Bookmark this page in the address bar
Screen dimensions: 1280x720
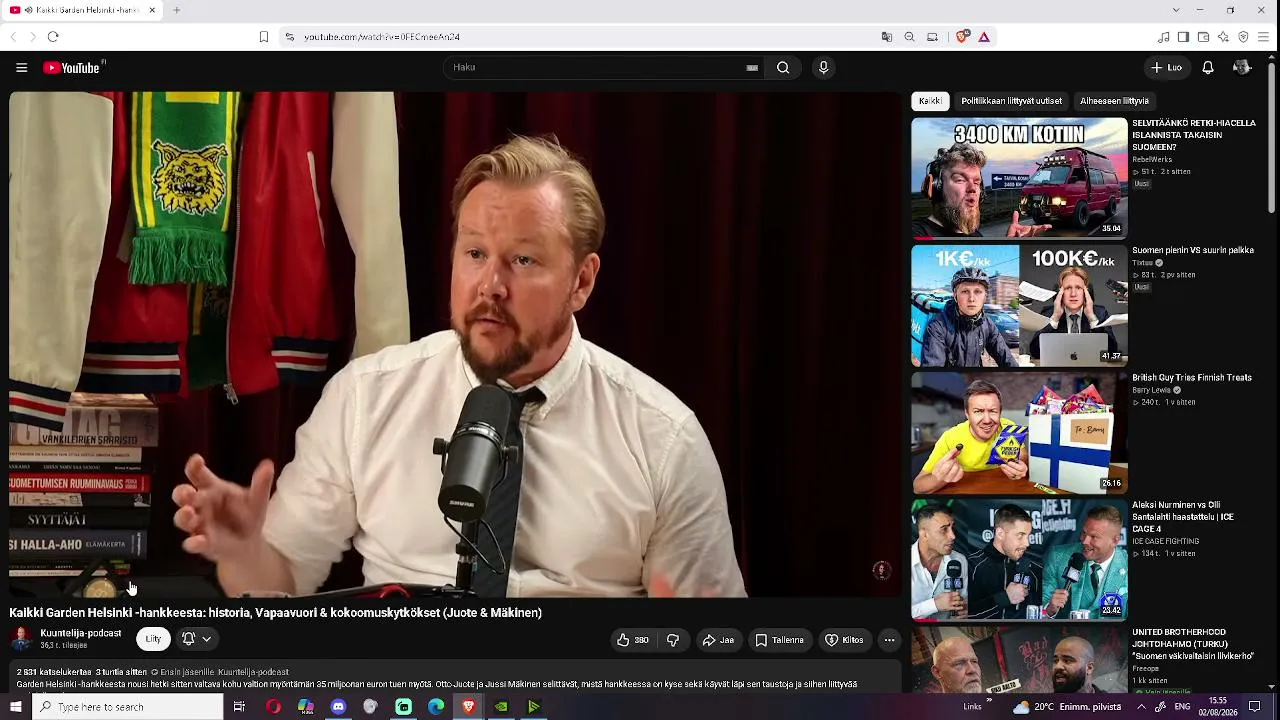[x=264, y=37]
